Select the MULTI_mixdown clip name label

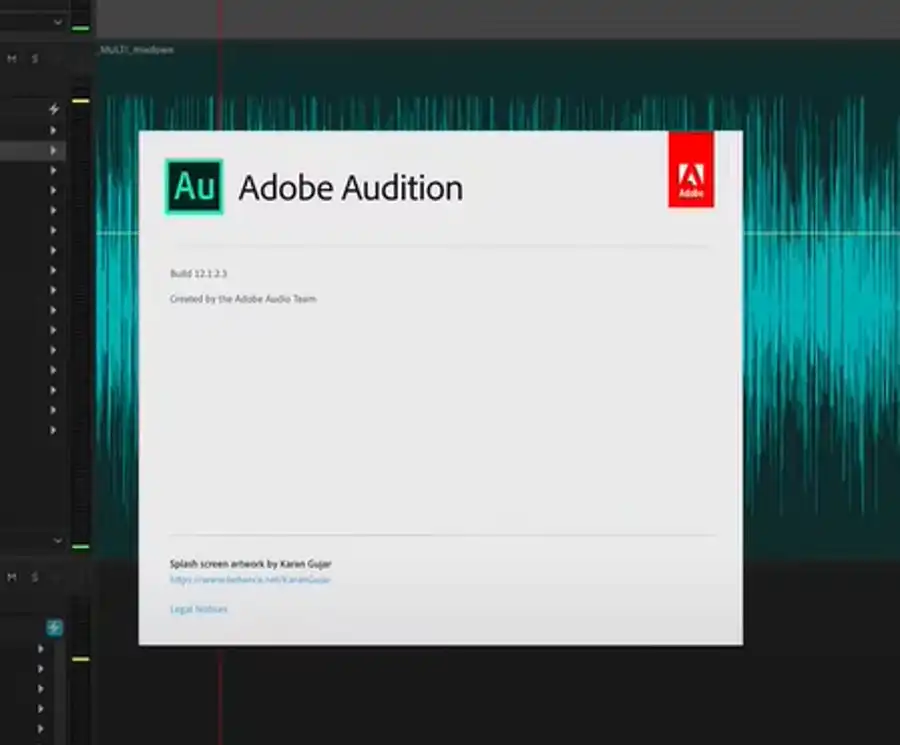(x=137, y=50)
